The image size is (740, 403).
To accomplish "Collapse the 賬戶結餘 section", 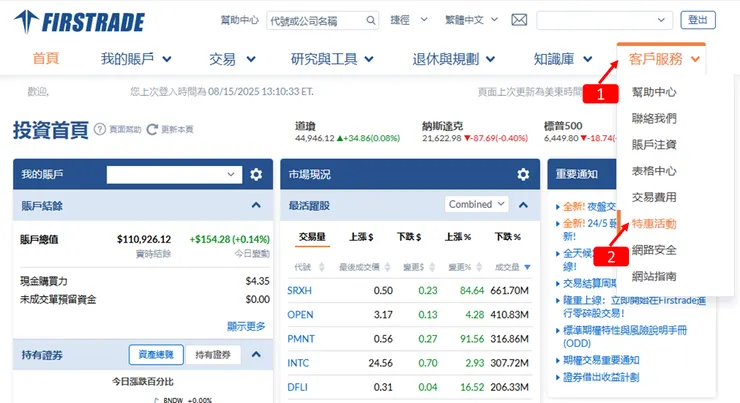I will 256,205.
